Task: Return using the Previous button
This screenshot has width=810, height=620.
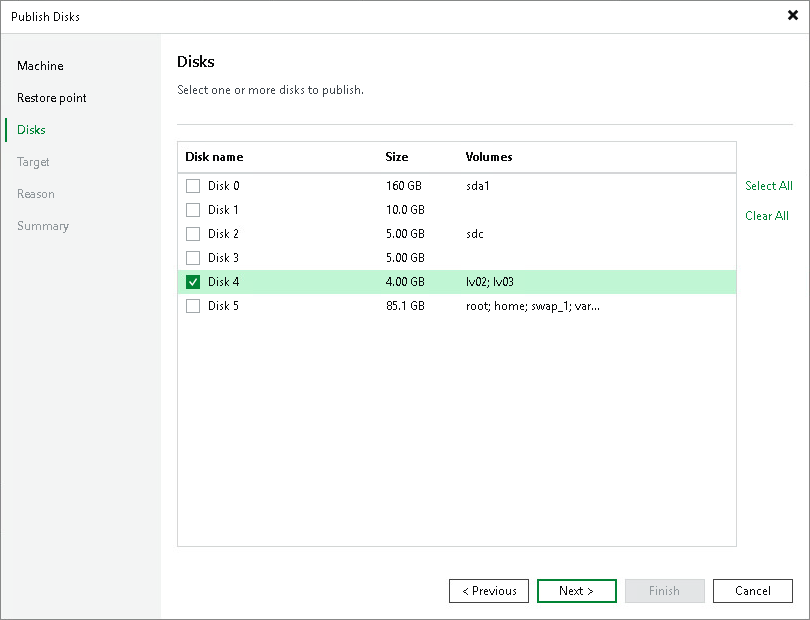Action: pos(489,591)
